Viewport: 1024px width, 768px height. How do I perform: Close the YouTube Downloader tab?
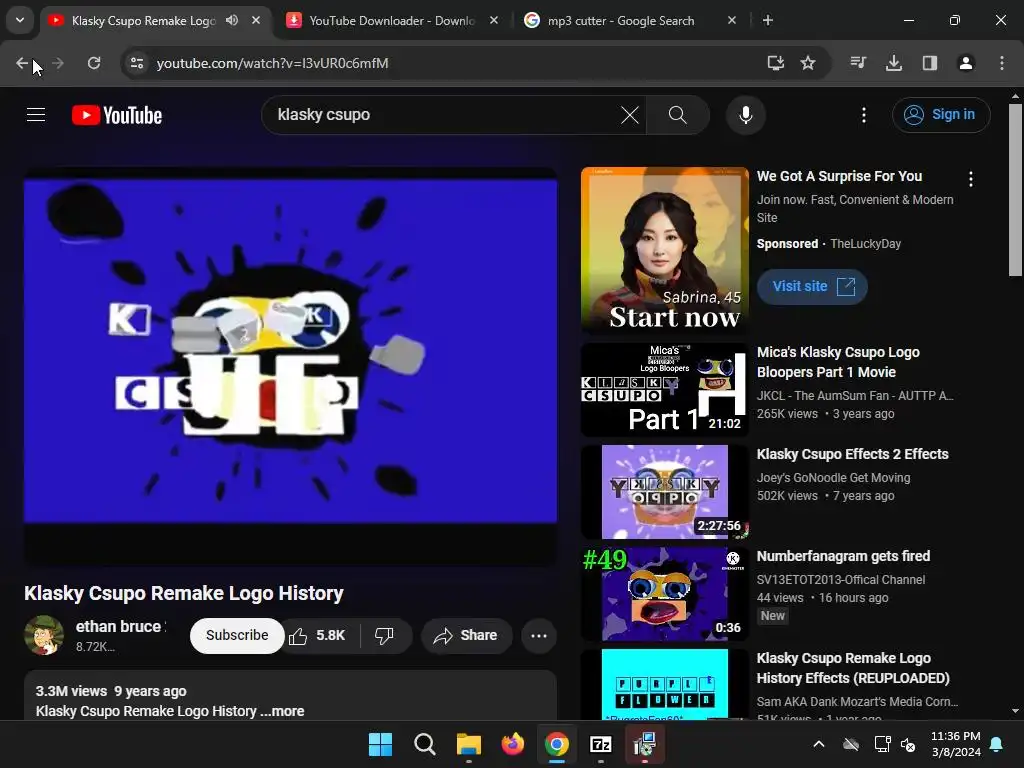coord(494,20)
